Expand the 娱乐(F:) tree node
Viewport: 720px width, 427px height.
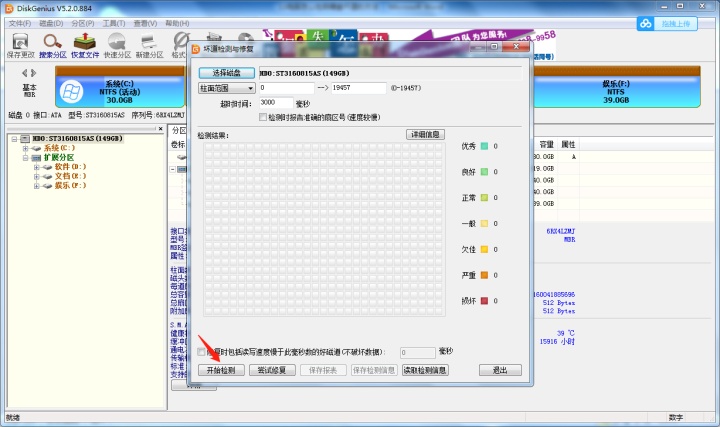pos(36,186)
